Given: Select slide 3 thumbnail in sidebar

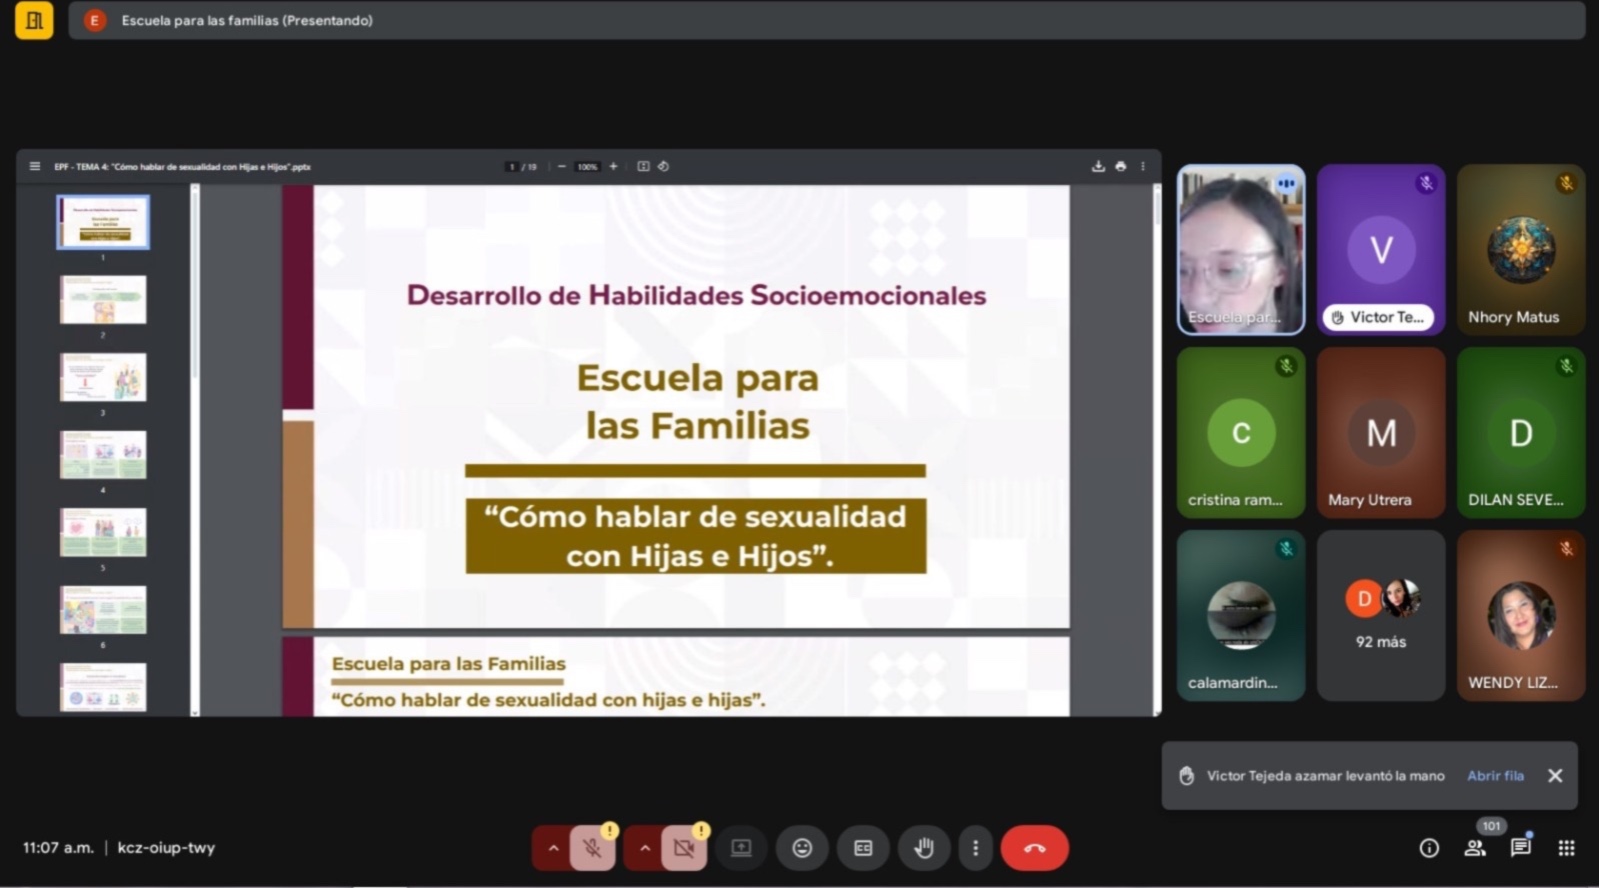Looking at the screenshot, I should point(103,377).
